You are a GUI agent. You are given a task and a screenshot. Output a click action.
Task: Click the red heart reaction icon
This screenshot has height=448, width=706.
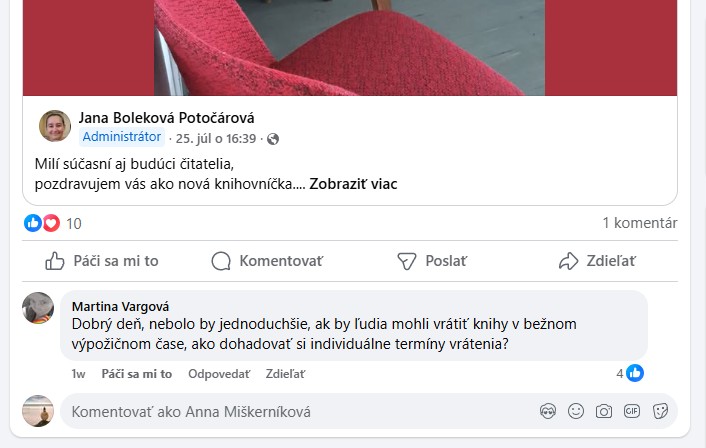pyautogui.click(x=51, y=223)
